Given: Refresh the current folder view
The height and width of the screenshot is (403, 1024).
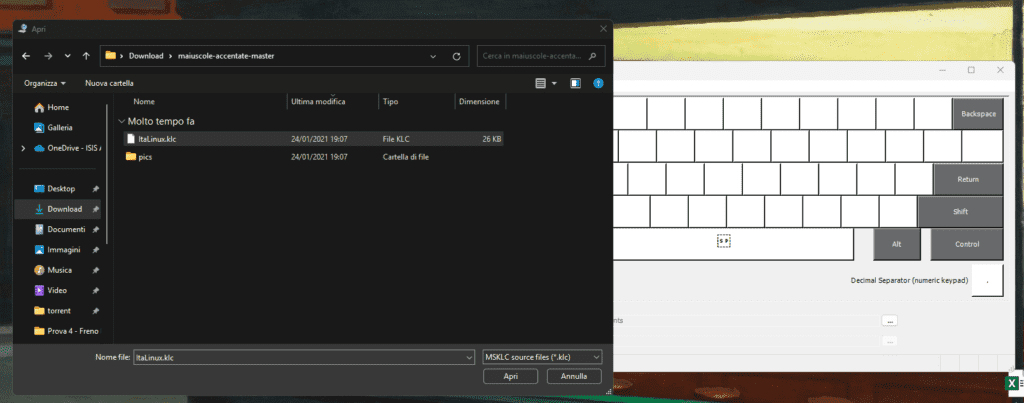Looking at the screenshot, I should pyautogui.click(x=456, y=56).
